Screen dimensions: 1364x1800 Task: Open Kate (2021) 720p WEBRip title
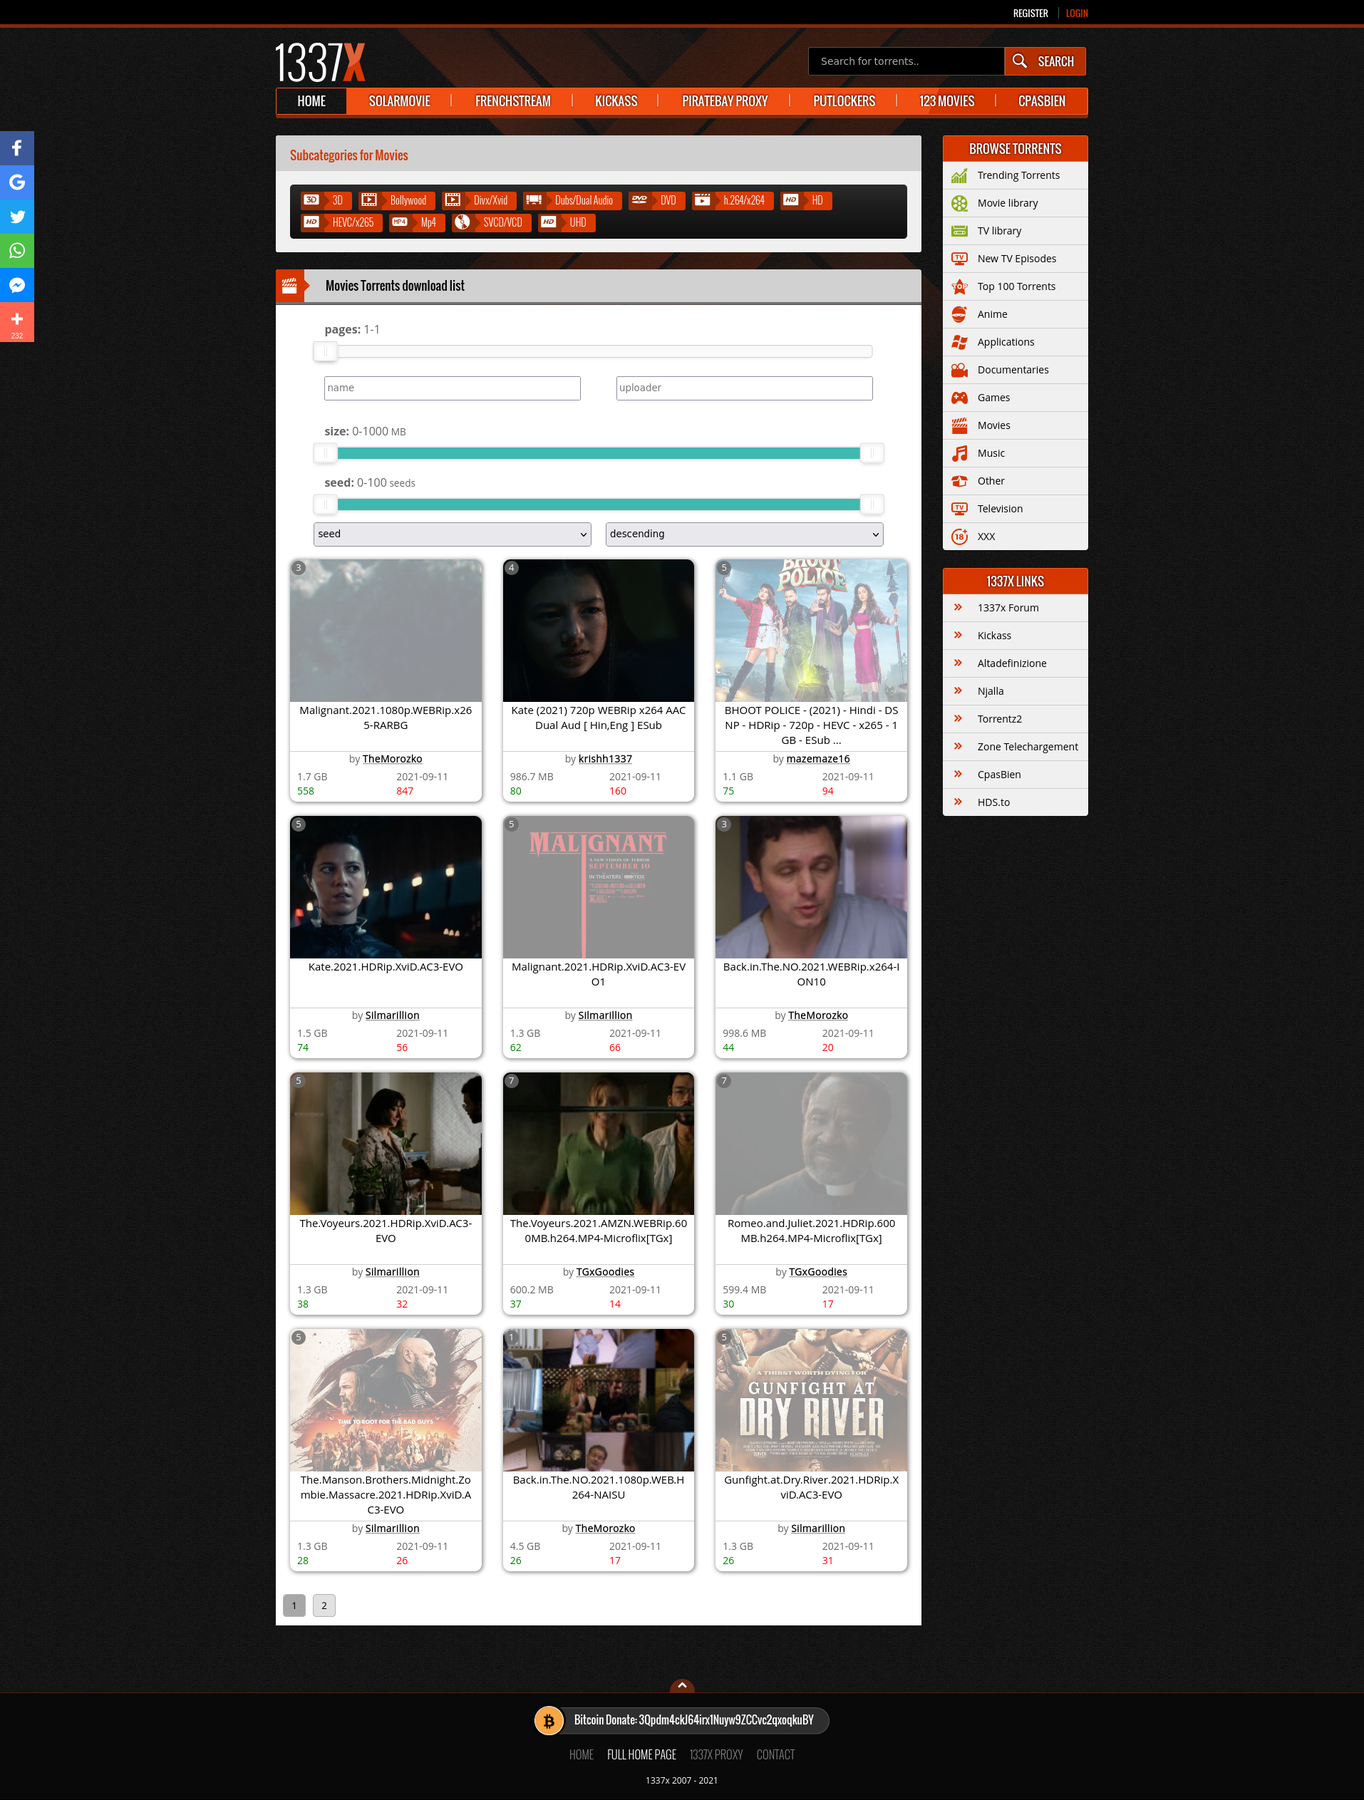click(x=598, y=718)
